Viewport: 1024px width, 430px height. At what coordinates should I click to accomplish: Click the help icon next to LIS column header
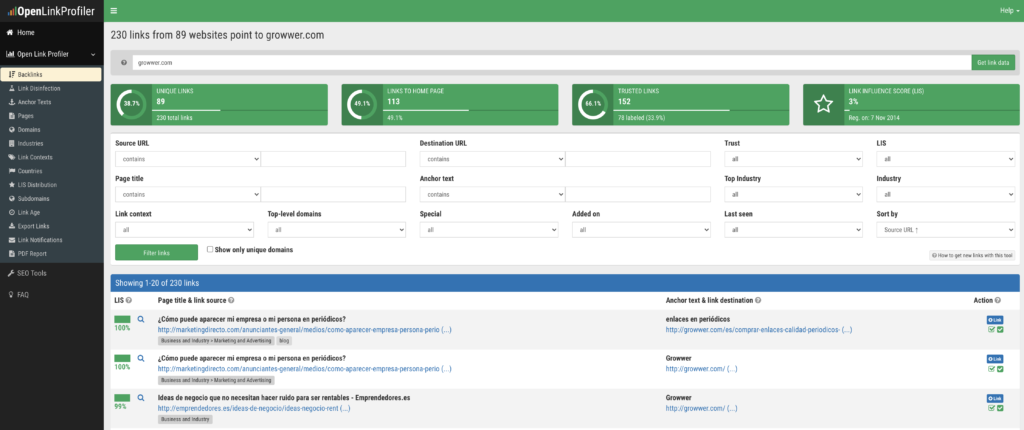click(x=129, y=301)
